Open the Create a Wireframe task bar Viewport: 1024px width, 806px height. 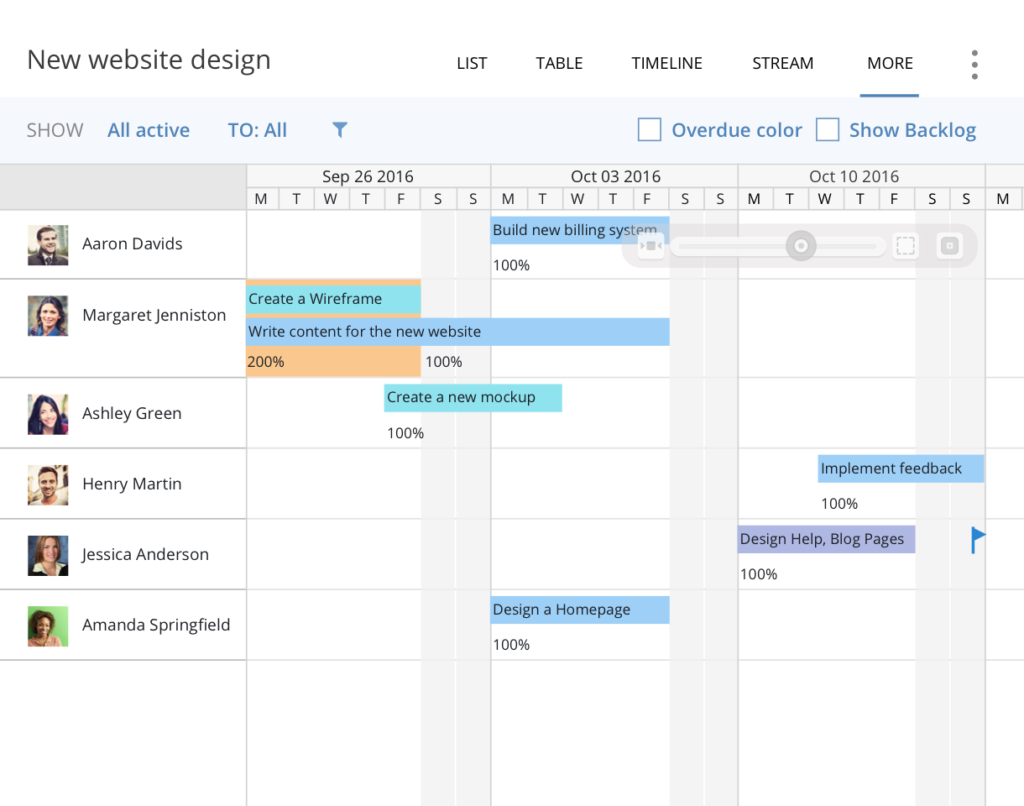coord(333,299)
